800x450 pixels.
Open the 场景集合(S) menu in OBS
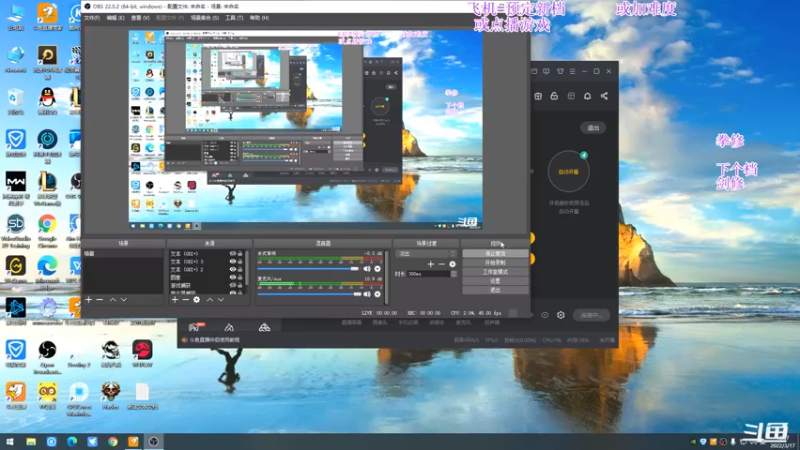pyautogui.click(x=205, y=18)
